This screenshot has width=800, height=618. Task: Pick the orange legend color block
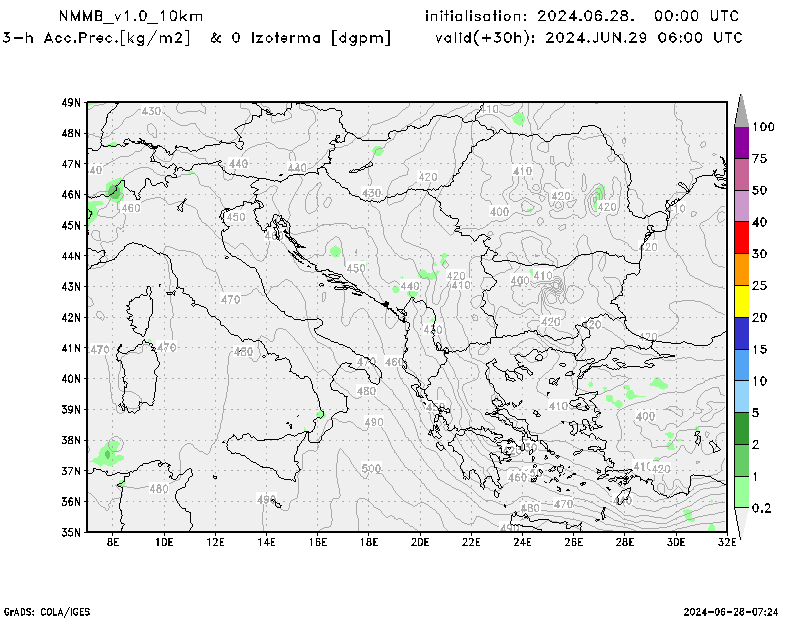741,270
